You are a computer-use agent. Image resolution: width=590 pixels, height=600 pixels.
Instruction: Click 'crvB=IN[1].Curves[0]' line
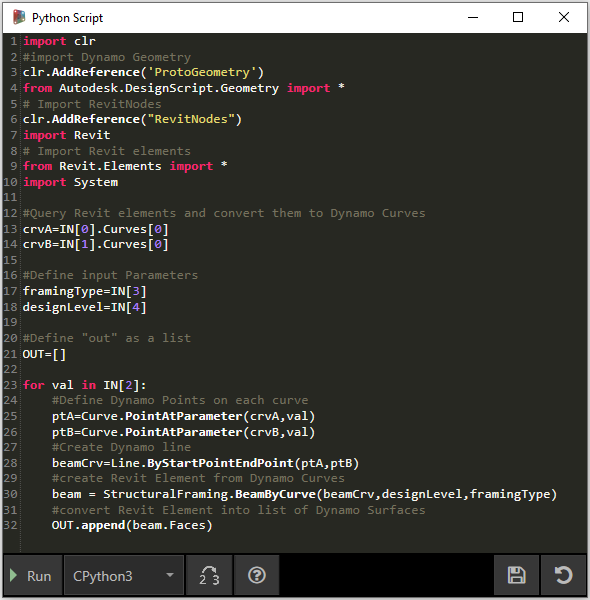[x=96, y=244]
